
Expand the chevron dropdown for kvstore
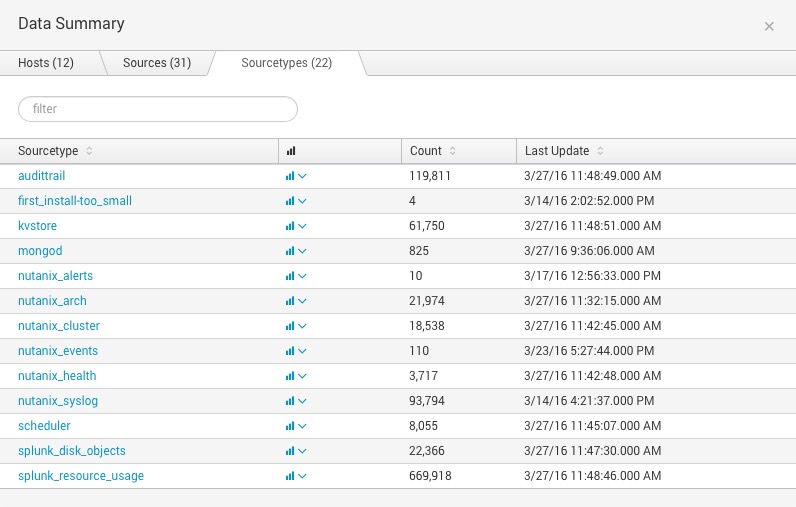coord(302,226)
